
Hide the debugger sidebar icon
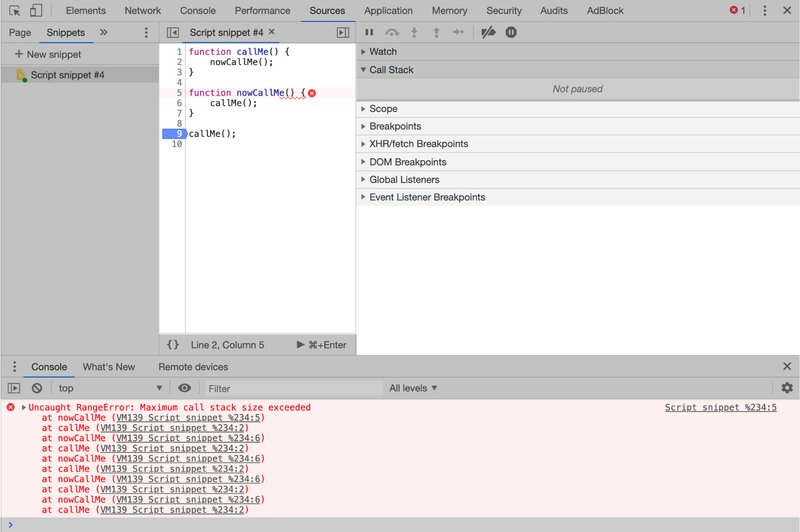click(343, 33)
